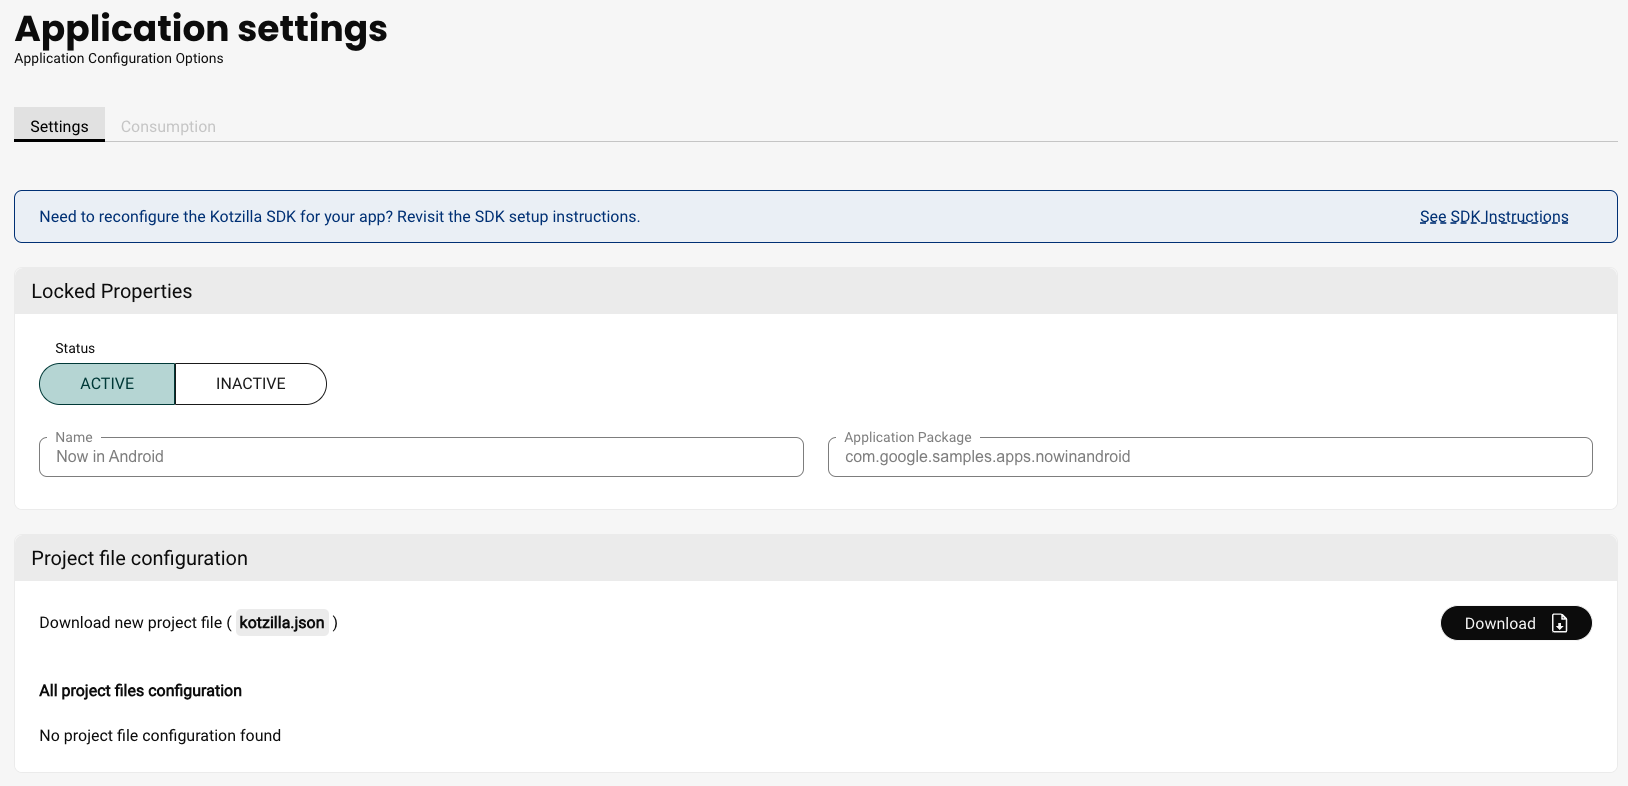Click the All project files configuration heading
This screenshot has height=786, width=1628.
(x=140, y=691)
